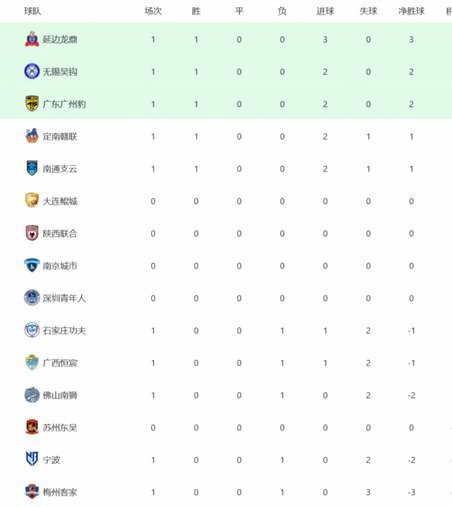Click the 南通支云 team crest
The width and height of the screenshot is (452, 507).
(x=32, y=168)
